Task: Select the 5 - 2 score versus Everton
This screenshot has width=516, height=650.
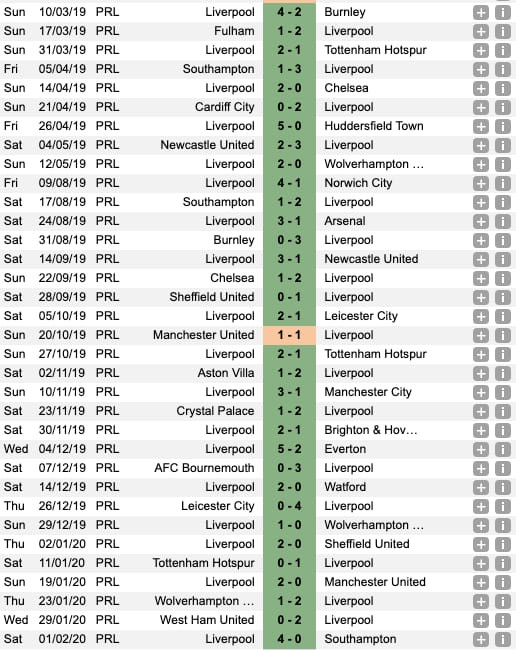Action: click(289, 449)
